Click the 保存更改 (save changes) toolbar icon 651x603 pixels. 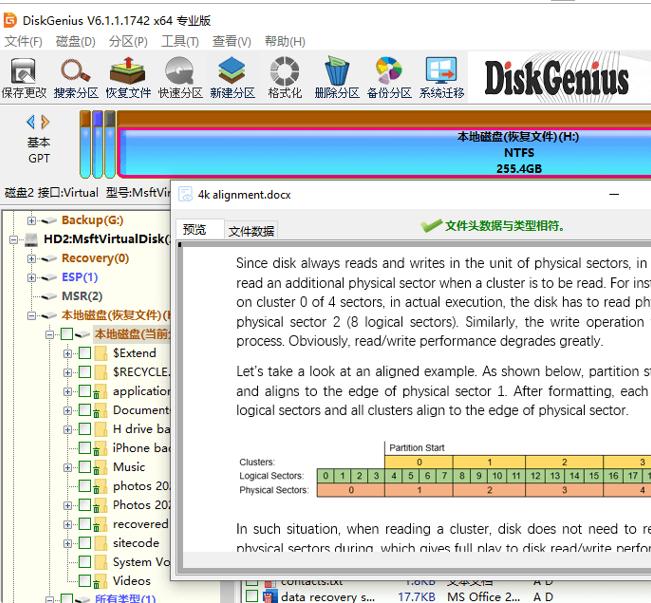click(x=23, y=78)
